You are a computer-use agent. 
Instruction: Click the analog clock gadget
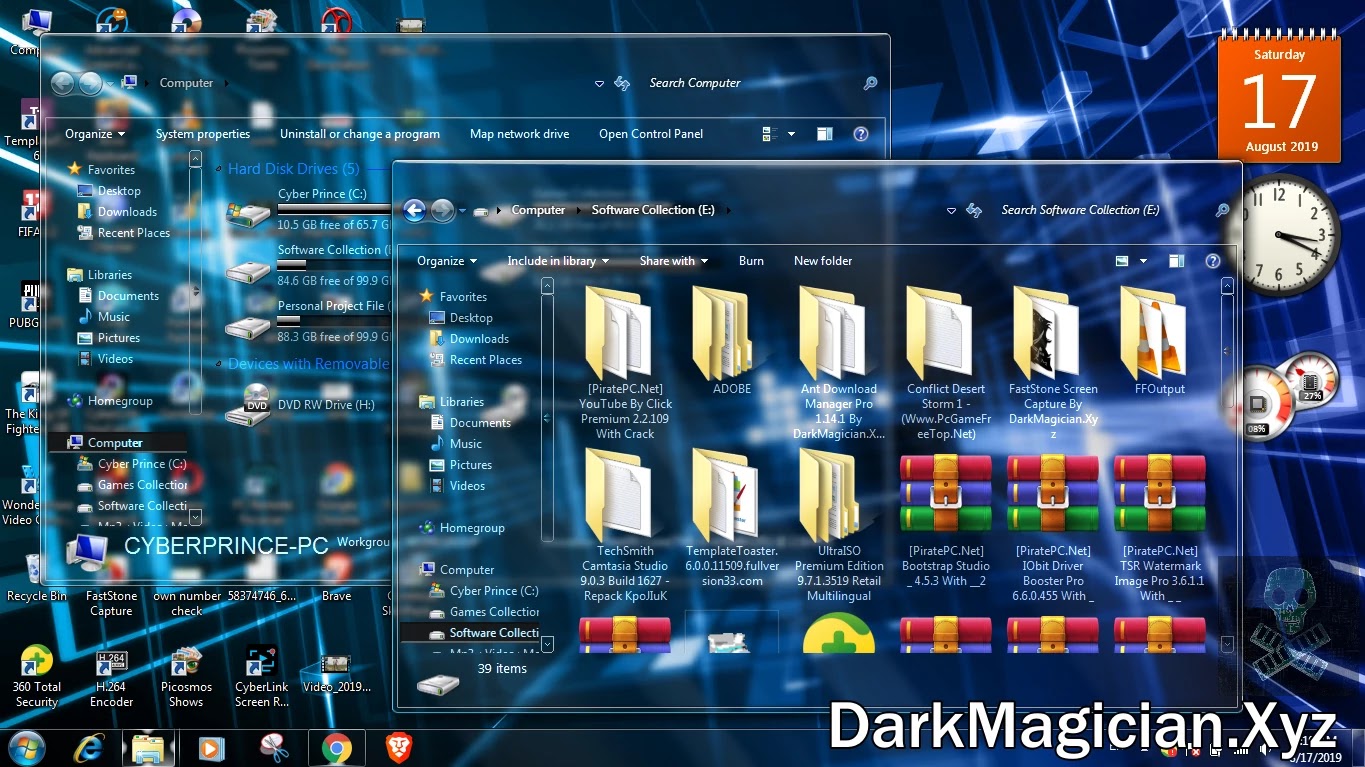point(1281,234)
